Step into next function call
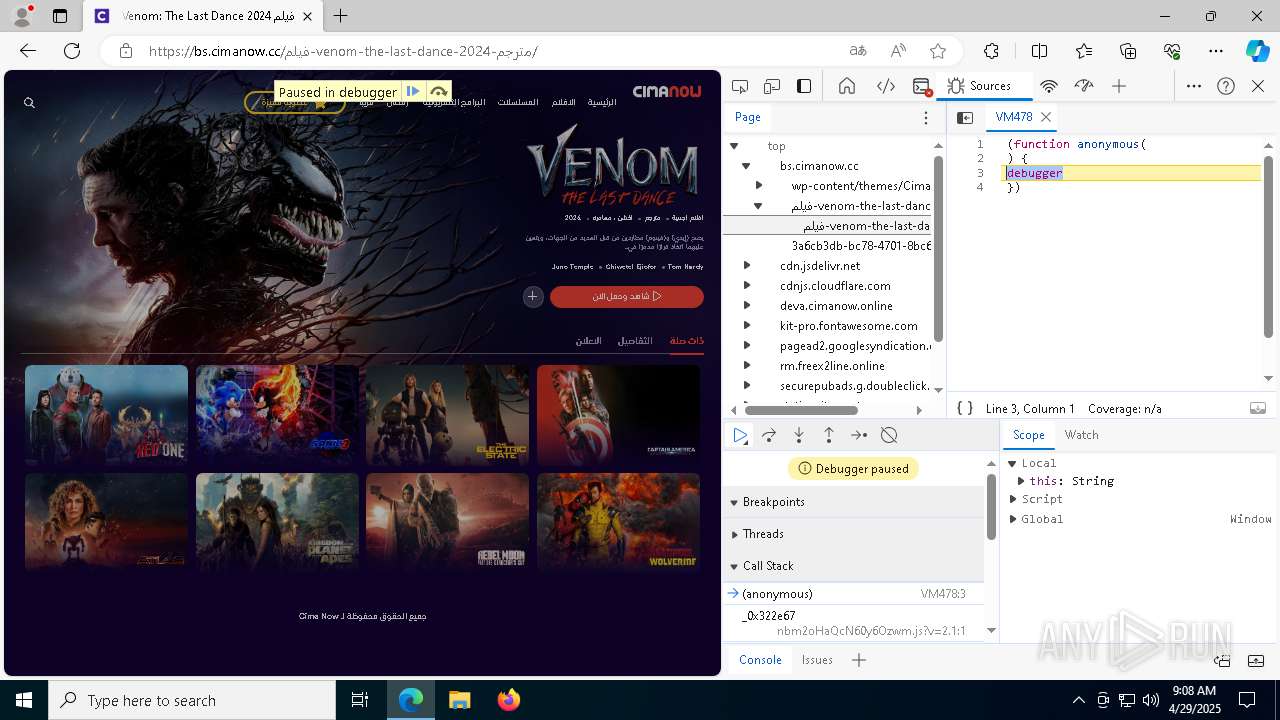Viewport: 1280px width, 720px height. [x=799, y=435]
